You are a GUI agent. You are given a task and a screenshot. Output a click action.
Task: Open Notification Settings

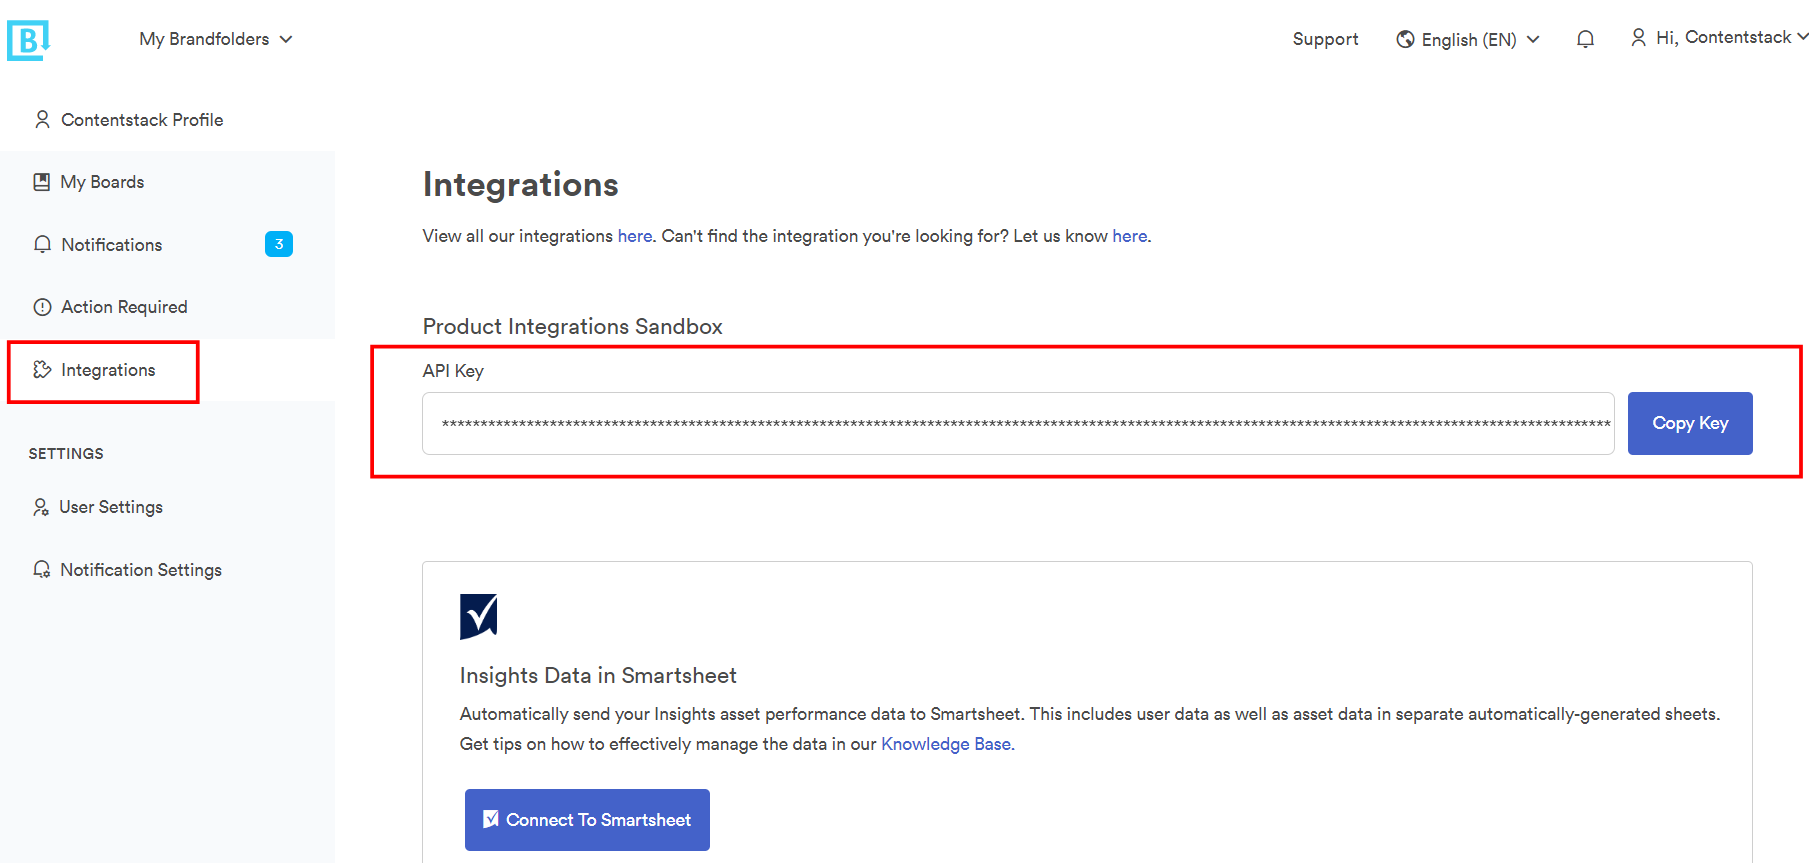pos(141,570)
